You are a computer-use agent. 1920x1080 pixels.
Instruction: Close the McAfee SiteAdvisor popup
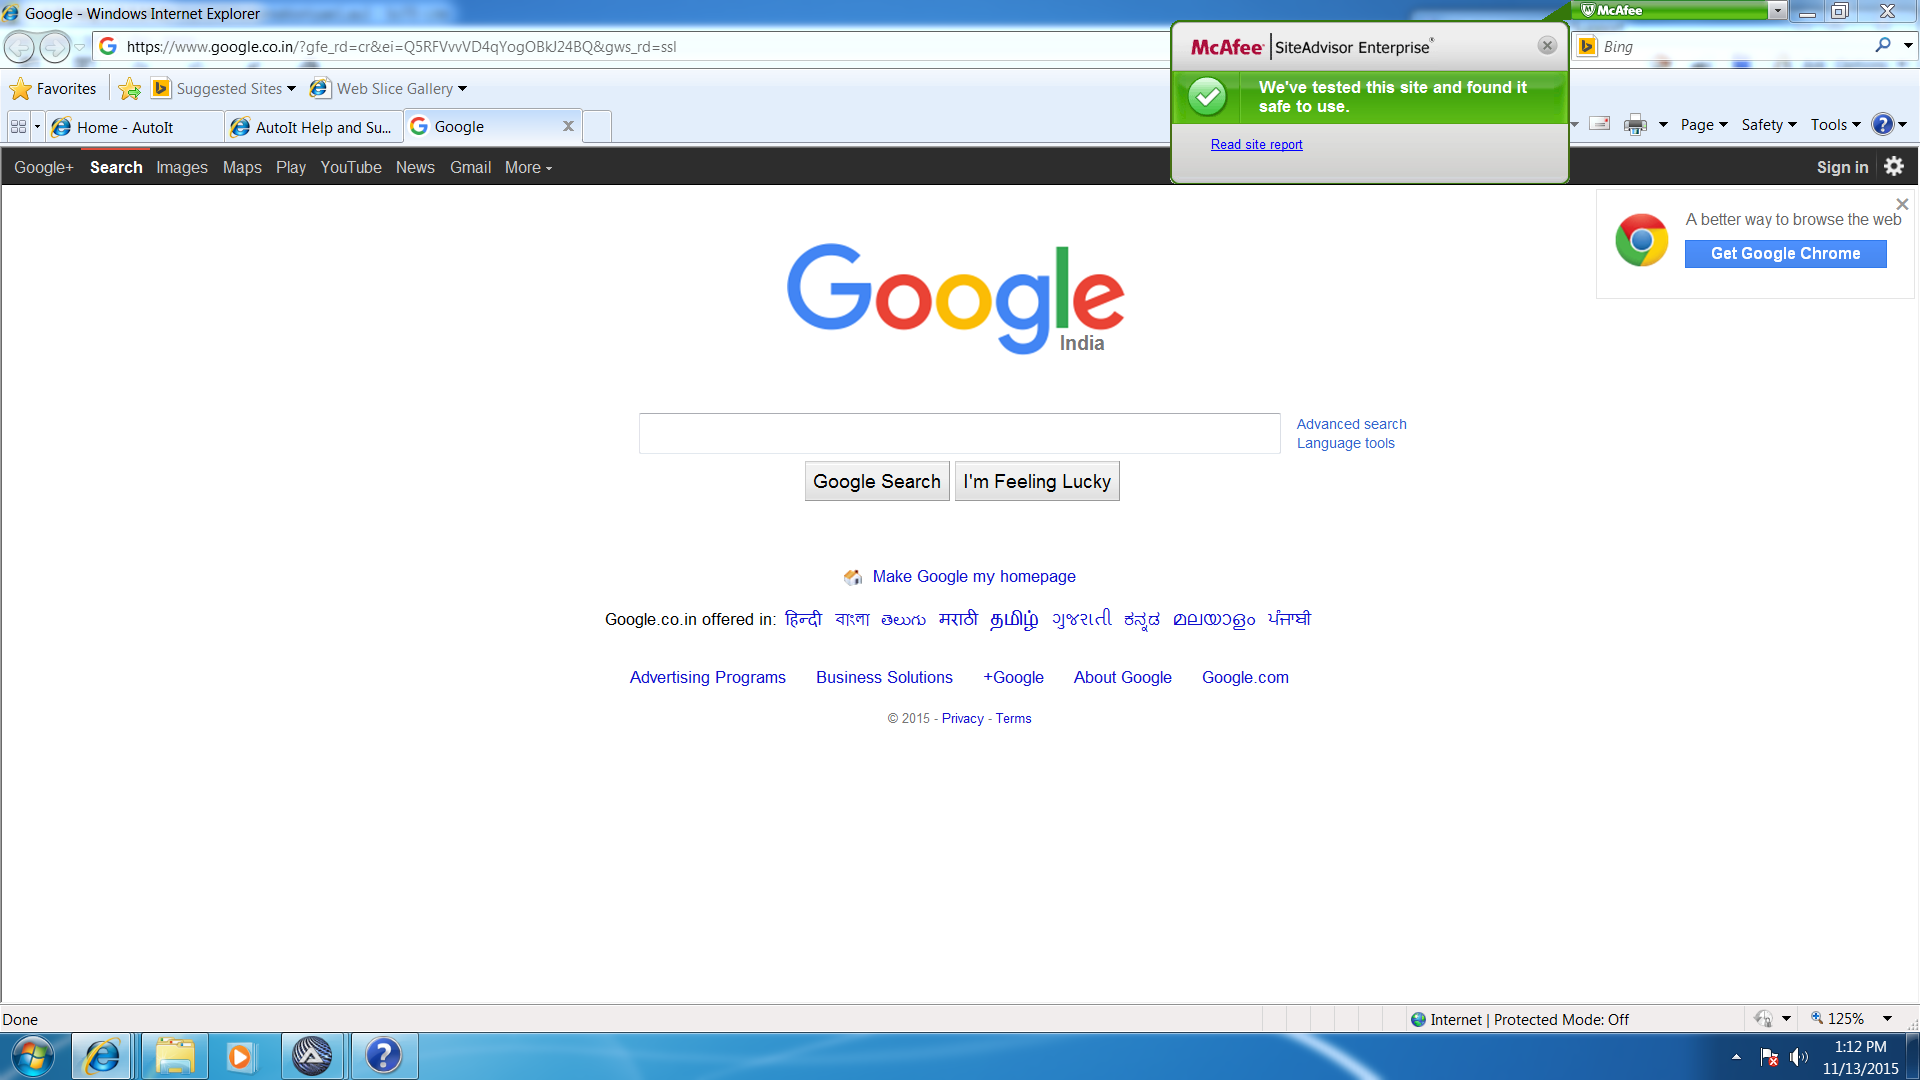[x=1547, y=46]
